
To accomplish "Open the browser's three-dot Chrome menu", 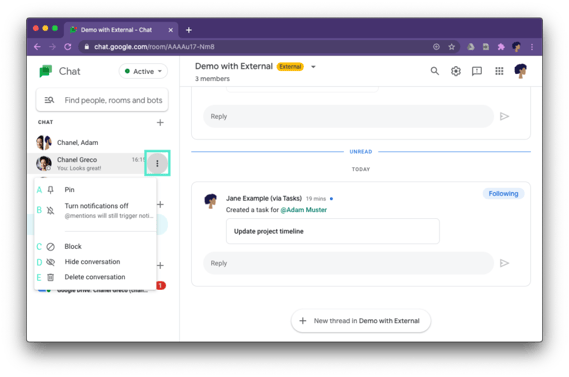I will click(532, 47).
